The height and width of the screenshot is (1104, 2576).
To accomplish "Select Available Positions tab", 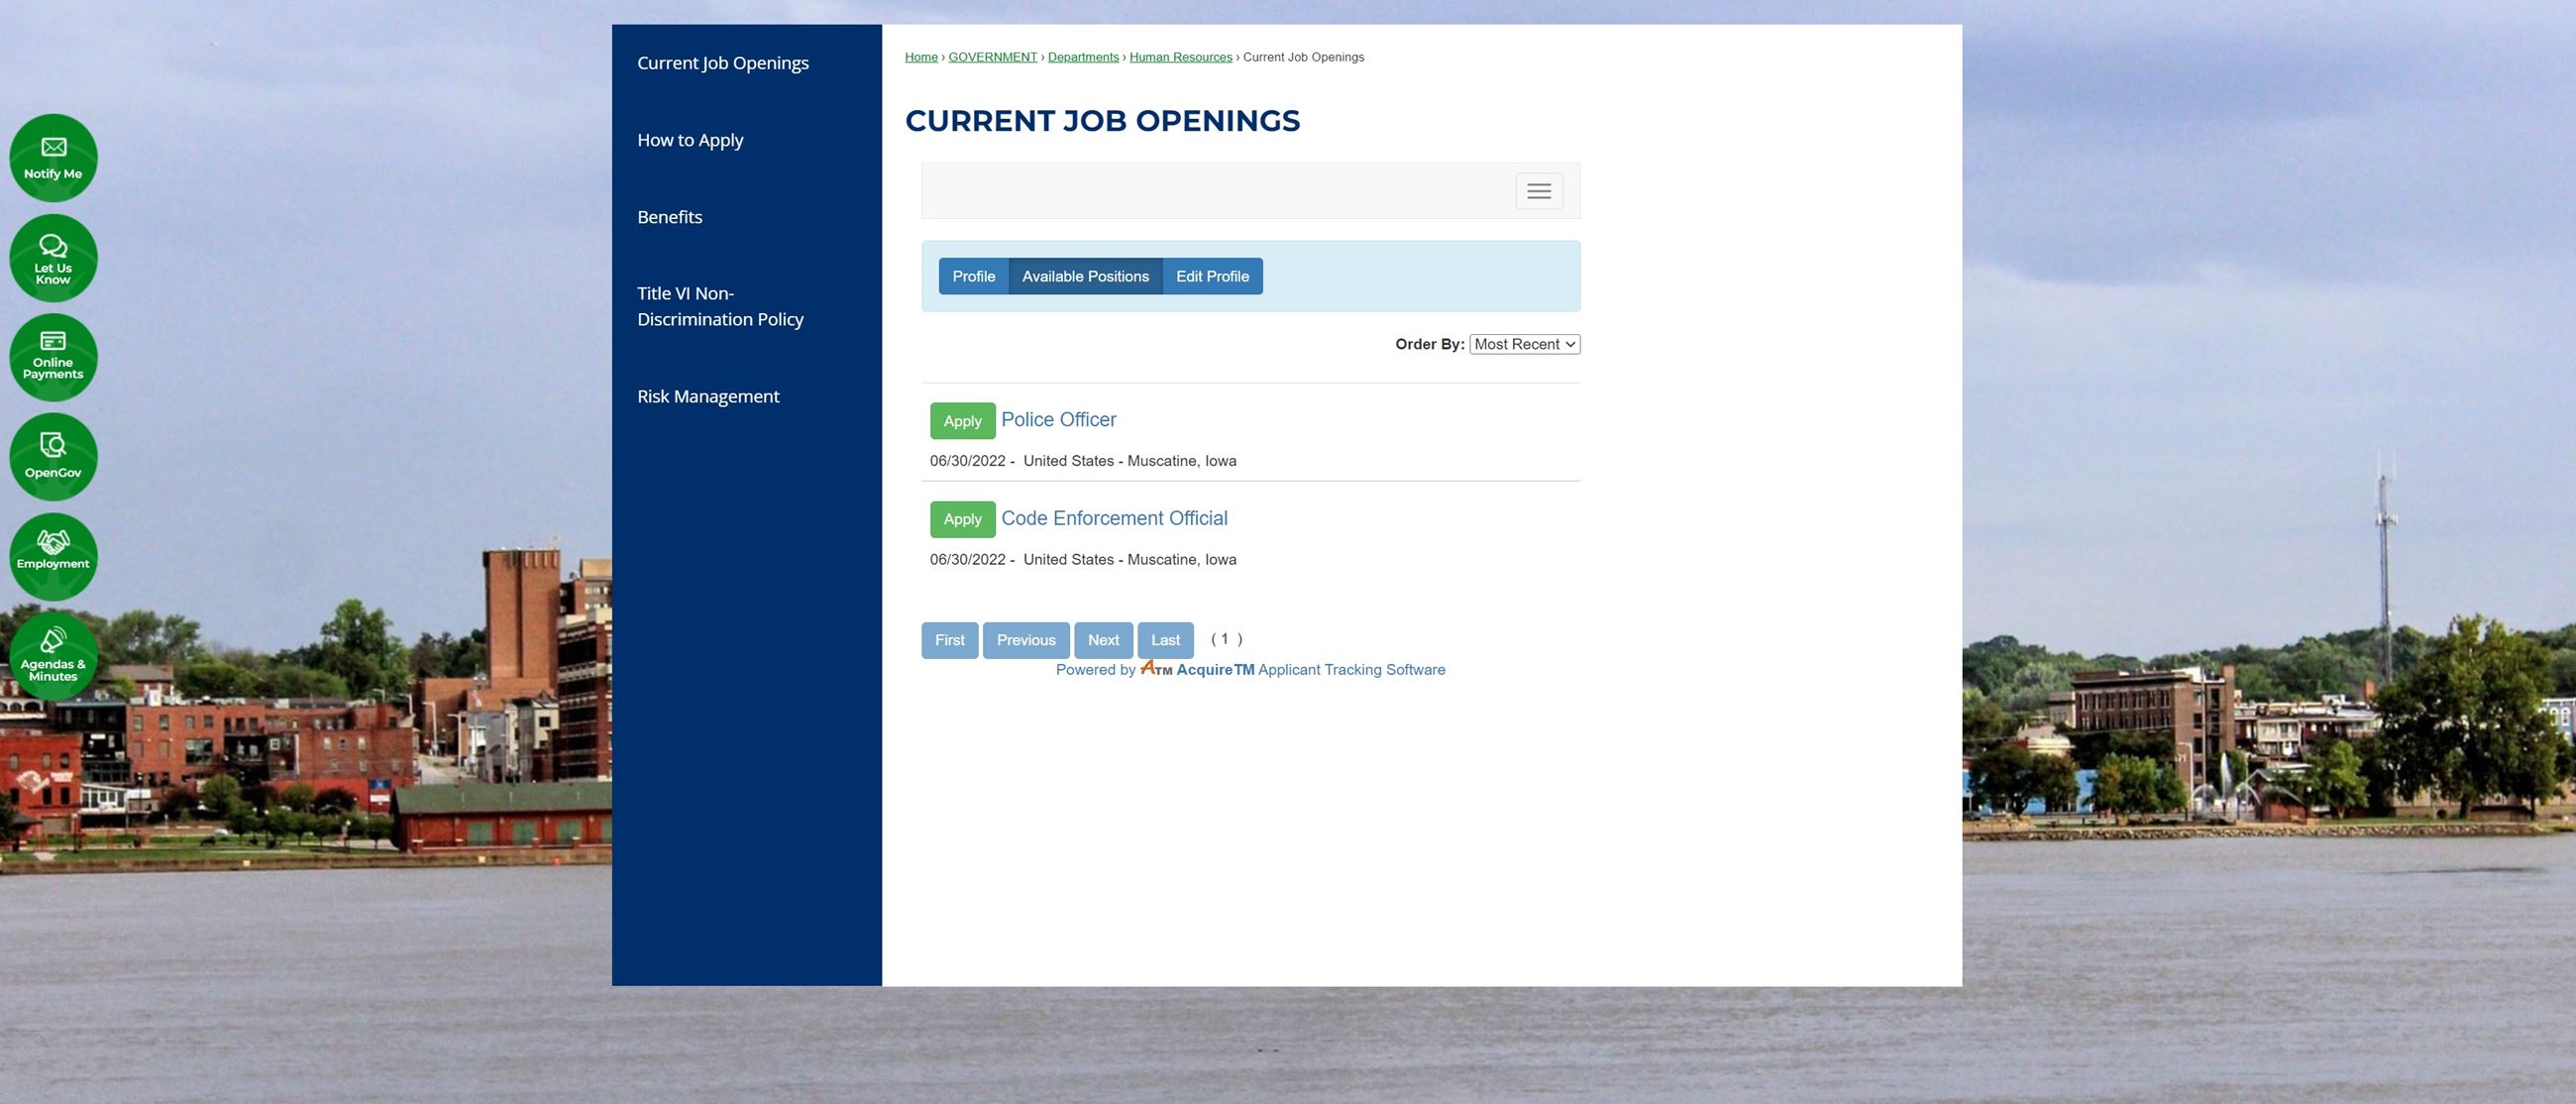I will click(1085, 276).
